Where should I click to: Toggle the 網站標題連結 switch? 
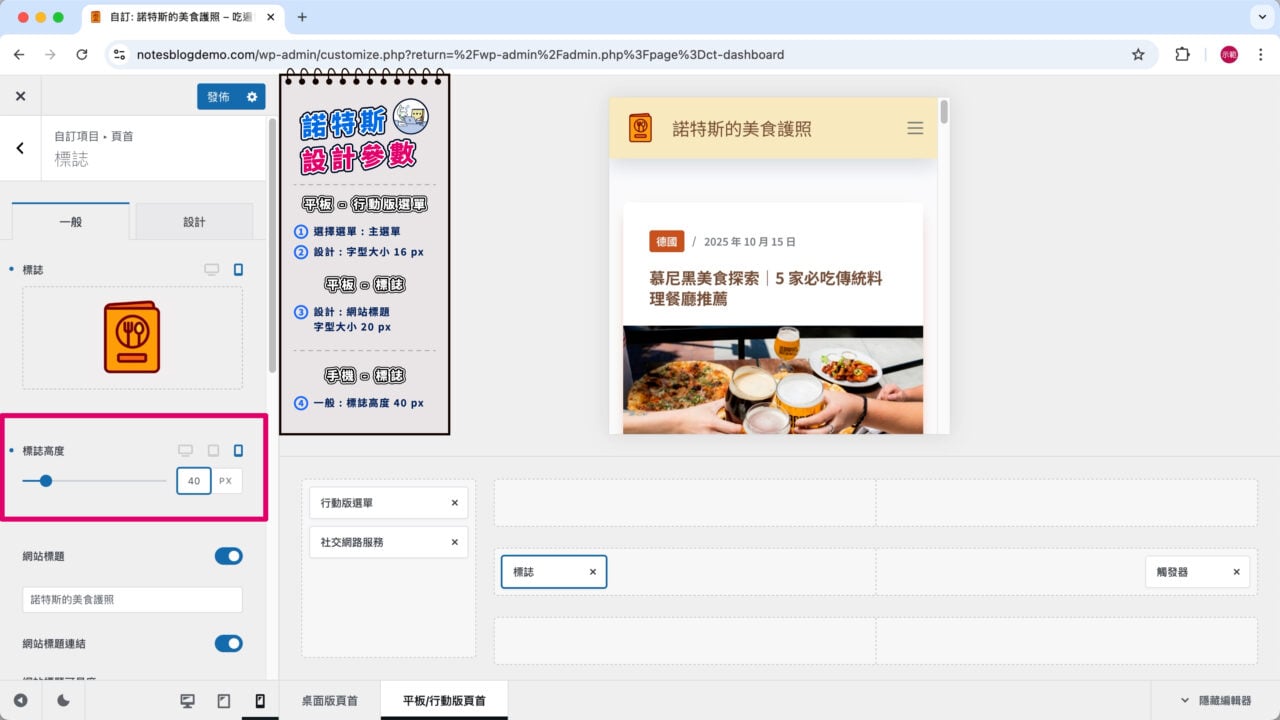228,643
